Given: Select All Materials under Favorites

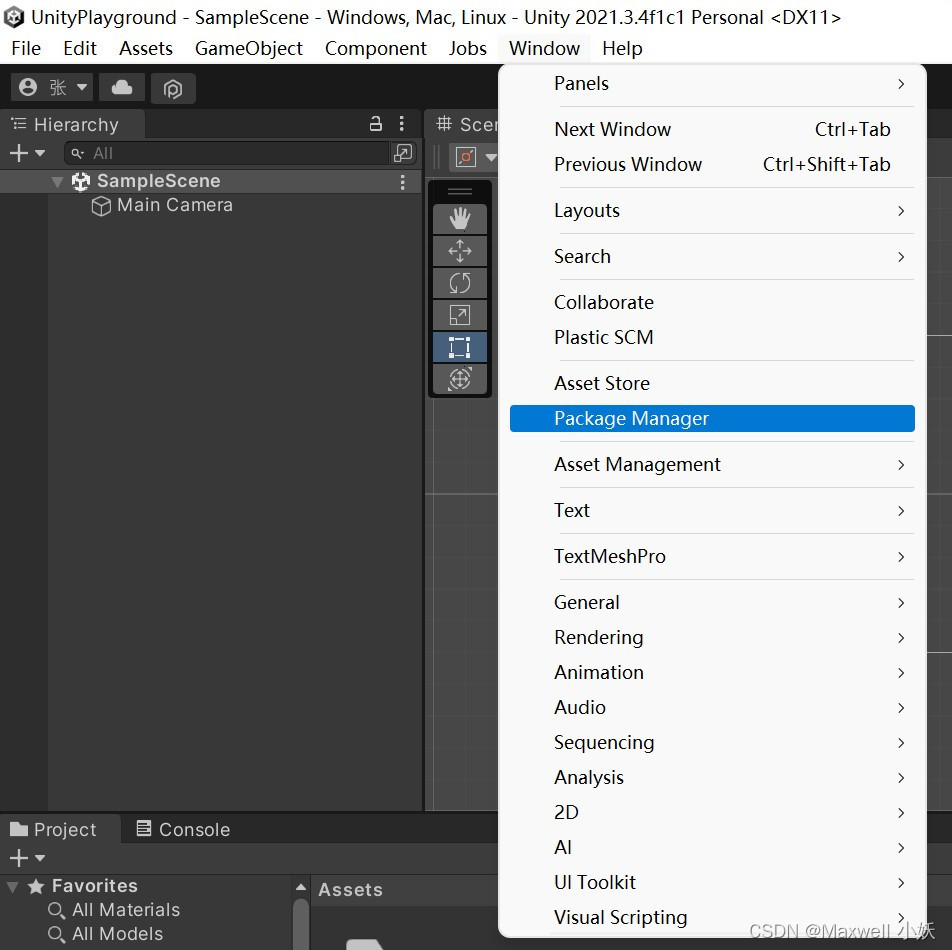Looking at the screenshot, I should (126, 910).
